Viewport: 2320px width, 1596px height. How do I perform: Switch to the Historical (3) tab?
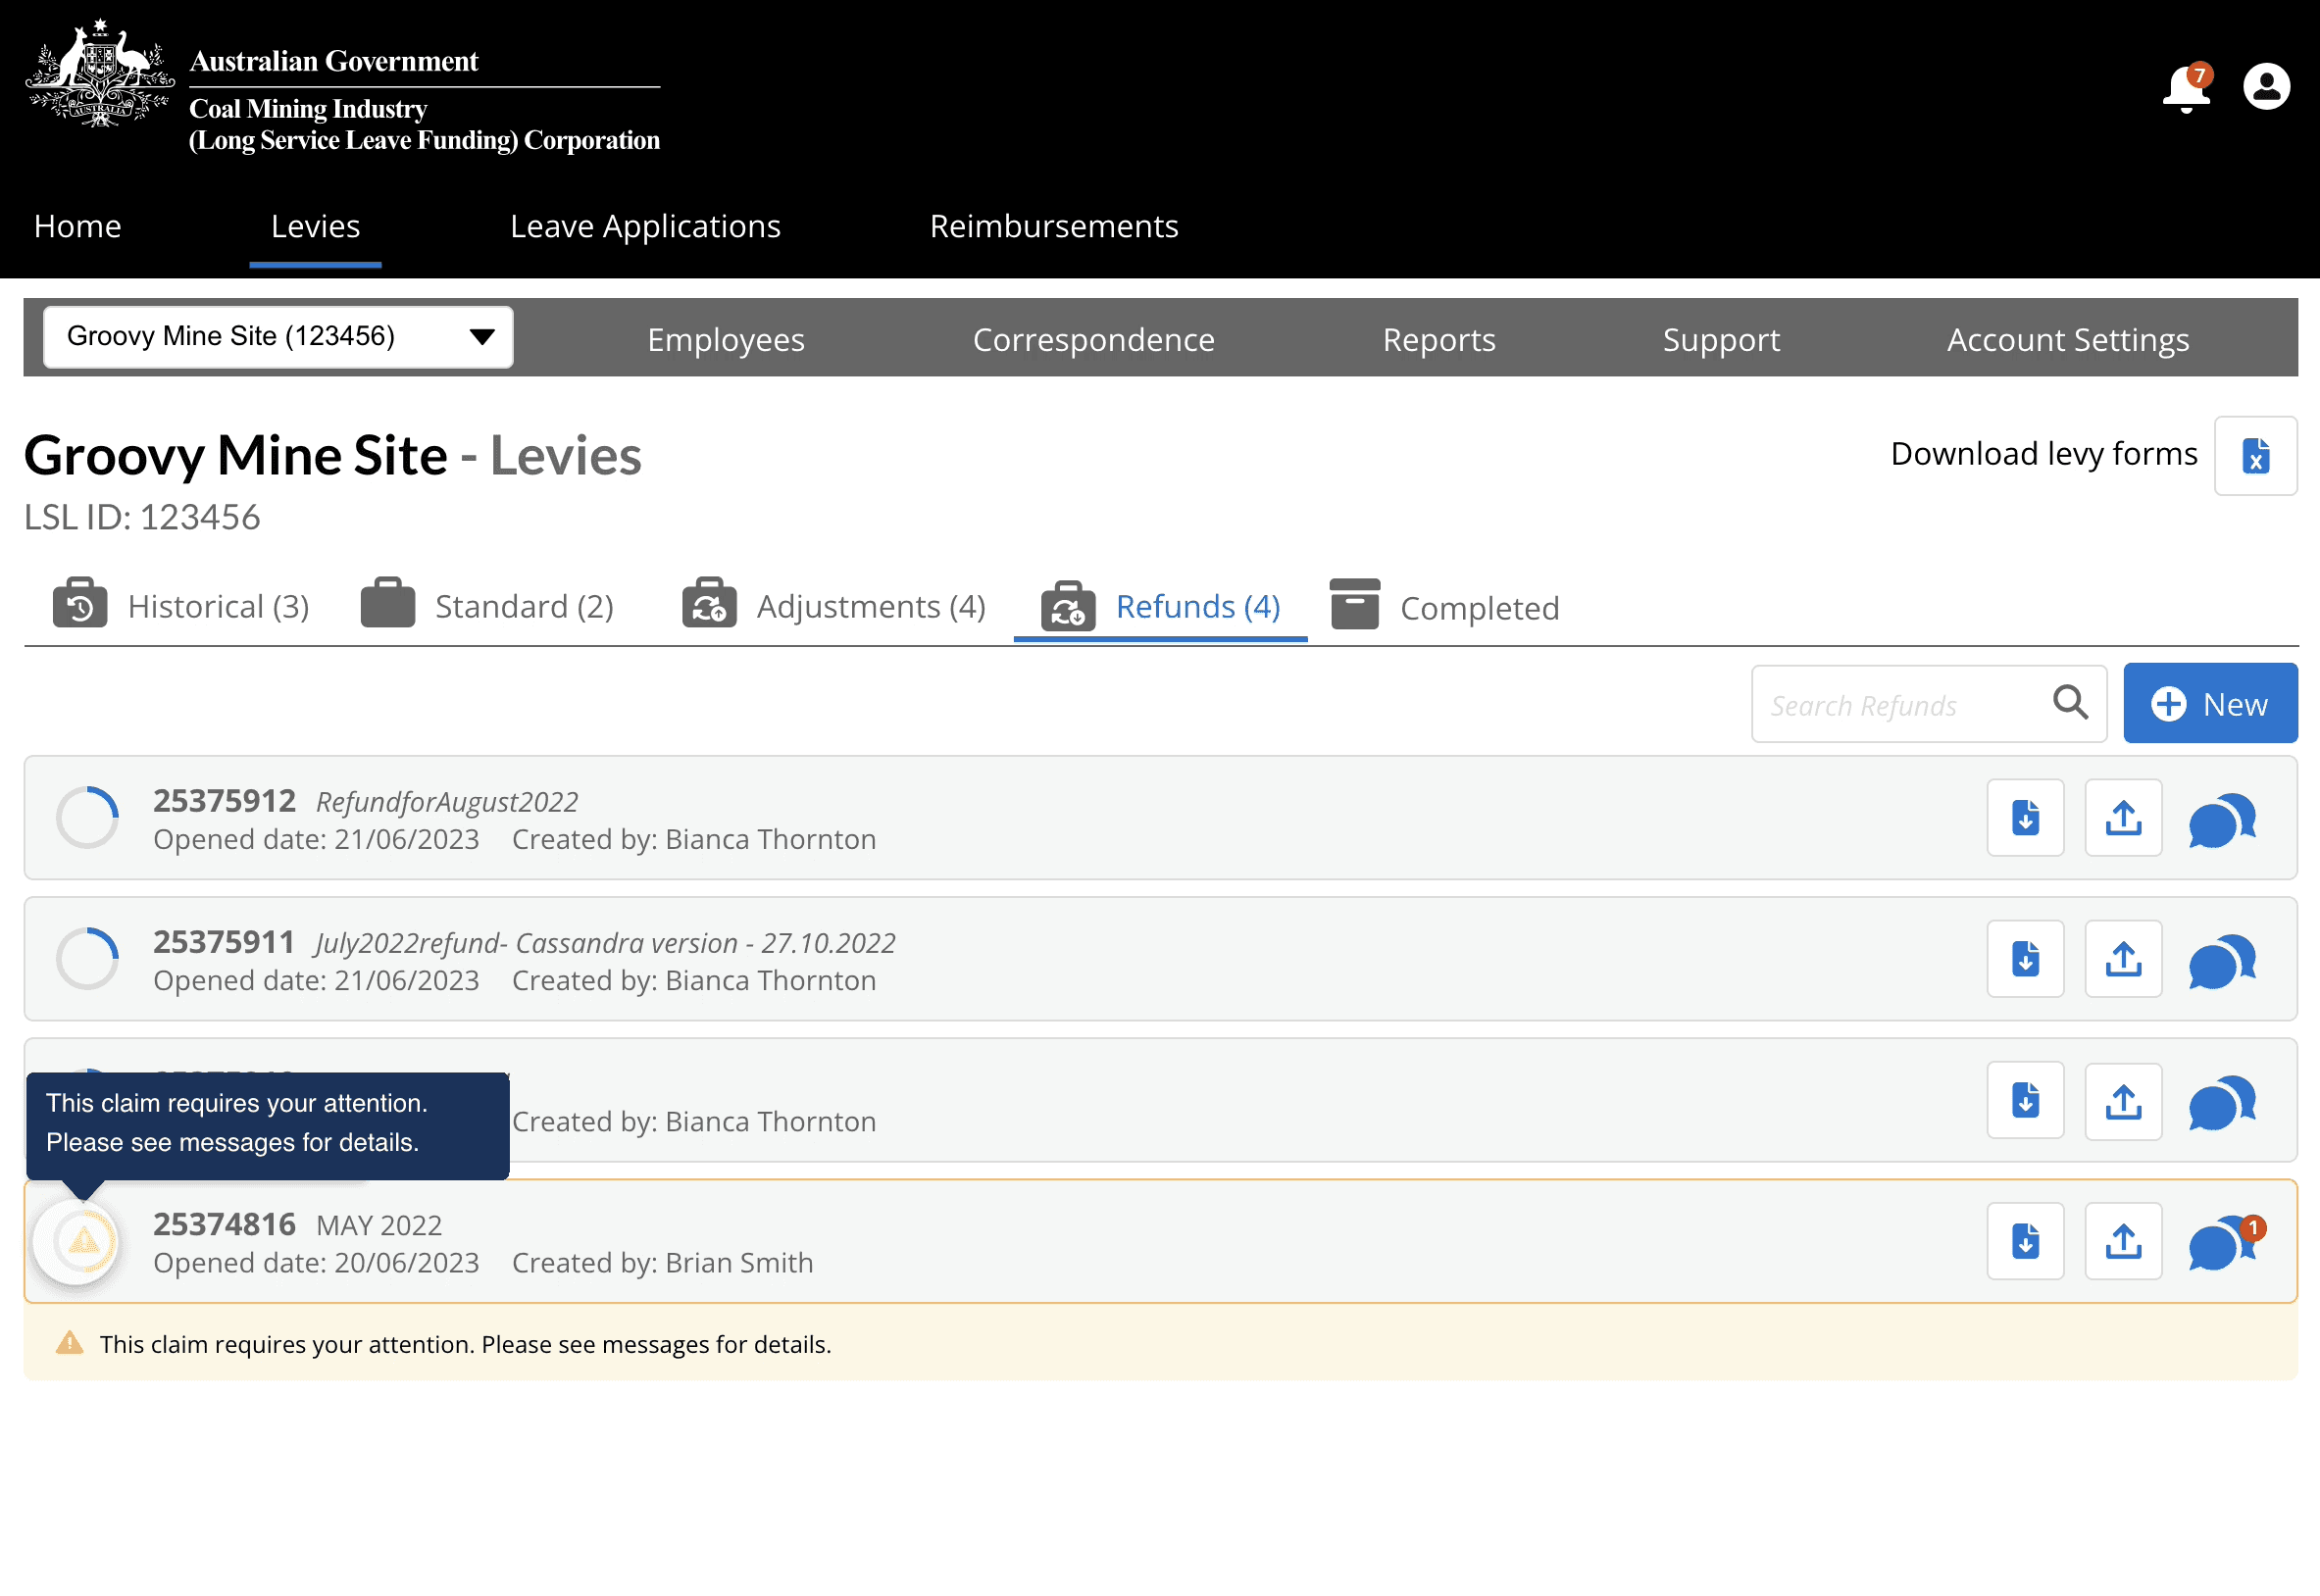[x=181, y=606]
